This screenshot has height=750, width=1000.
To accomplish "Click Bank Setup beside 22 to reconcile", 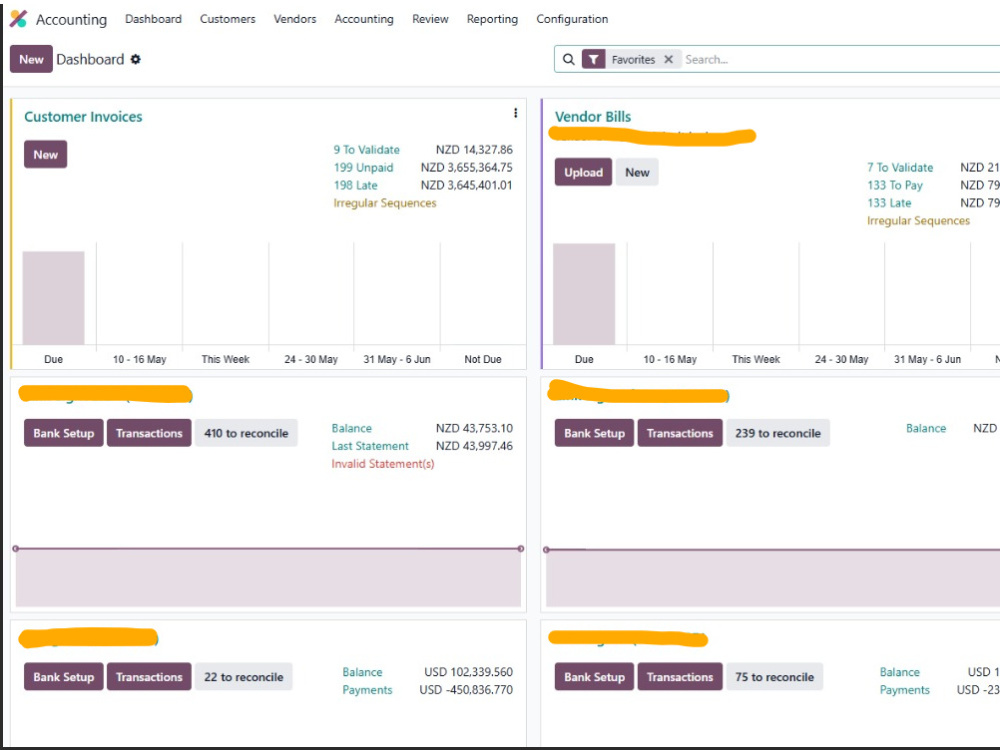I will (64, 677).
